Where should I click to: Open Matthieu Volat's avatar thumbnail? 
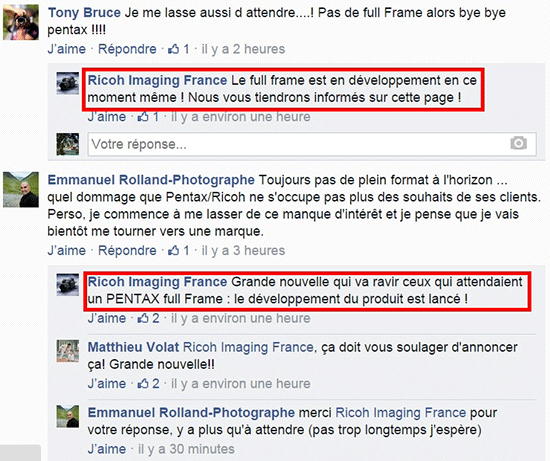pyautogui.click(x=68, y=351)
